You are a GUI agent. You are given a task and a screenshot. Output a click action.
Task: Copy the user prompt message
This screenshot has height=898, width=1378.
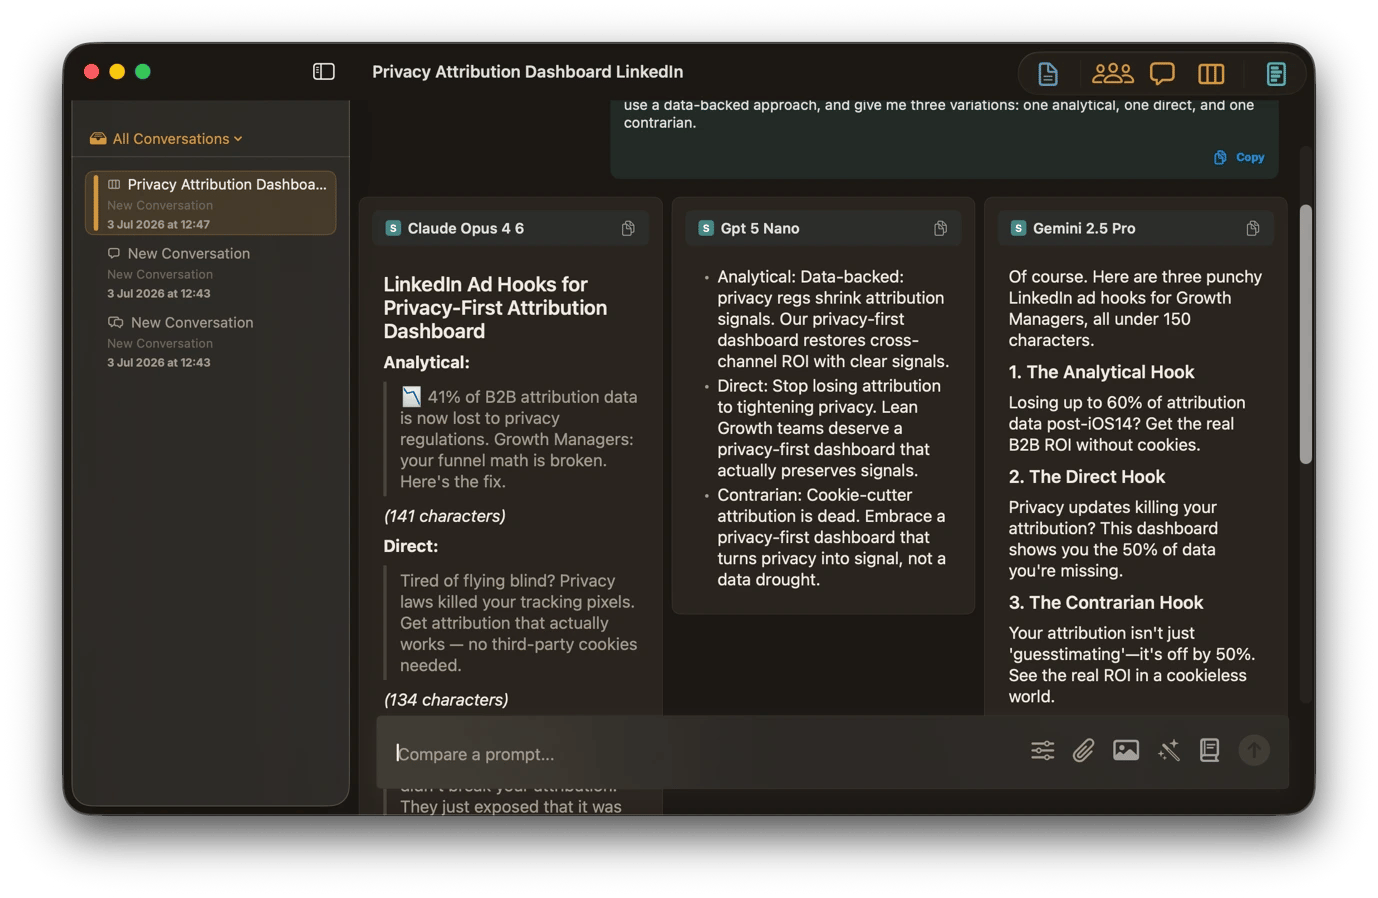1239,157
